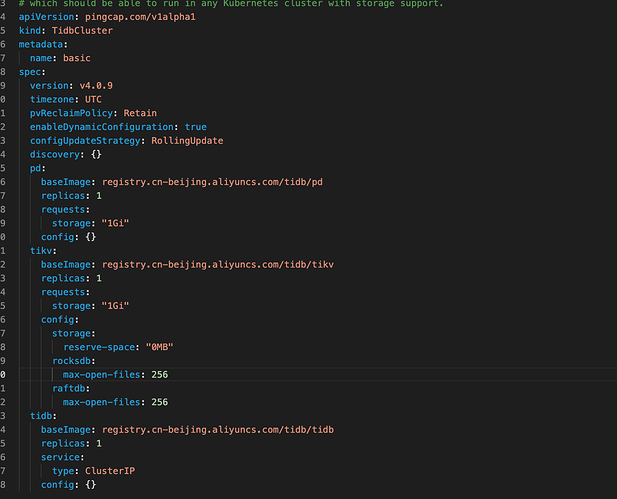Click the tikv baseImage registry URL
This screenshot has height=499, width=617.
[x=218, y=264]
